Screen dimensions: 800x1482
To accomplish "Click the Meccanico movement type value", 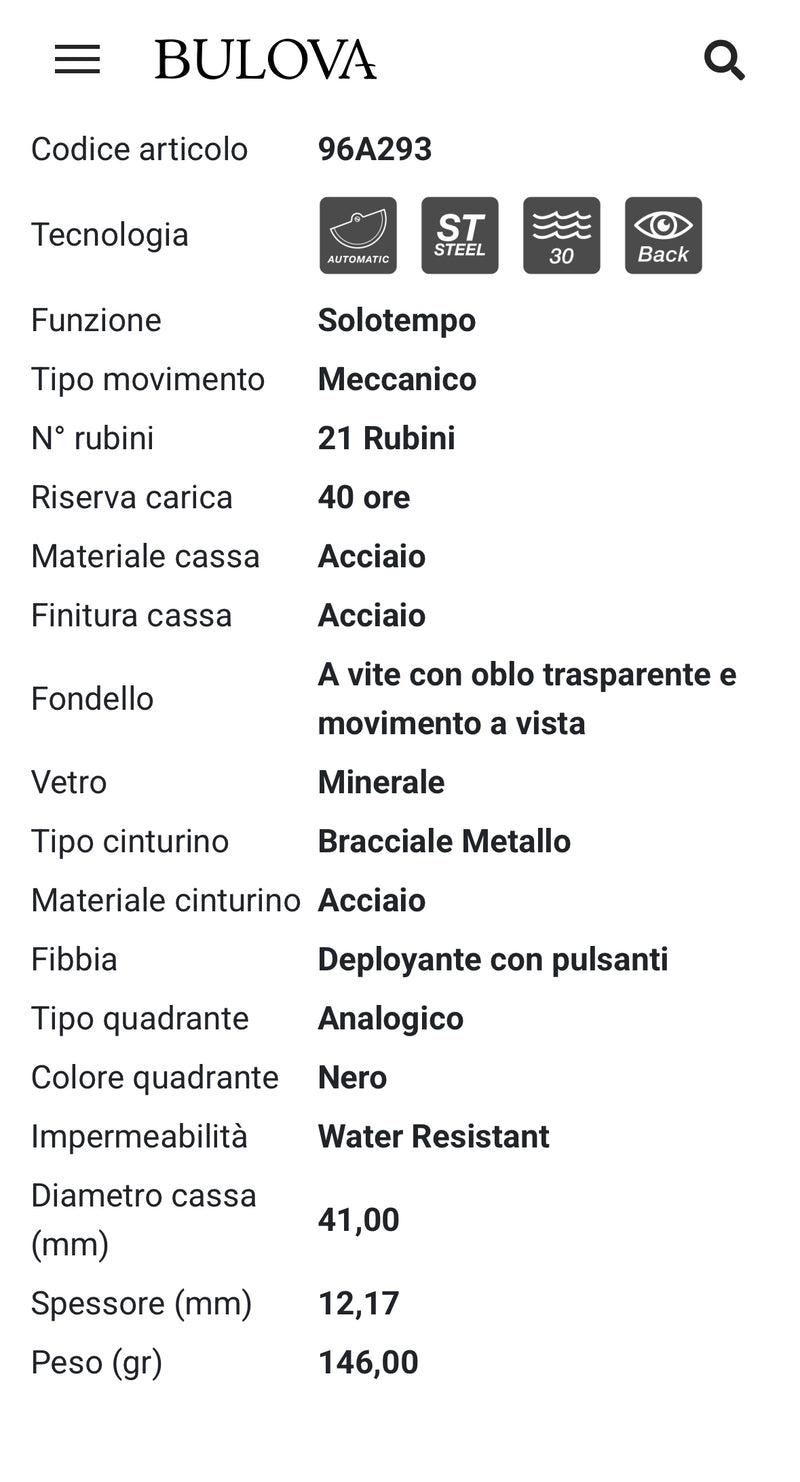I will (x=397, y=379).
